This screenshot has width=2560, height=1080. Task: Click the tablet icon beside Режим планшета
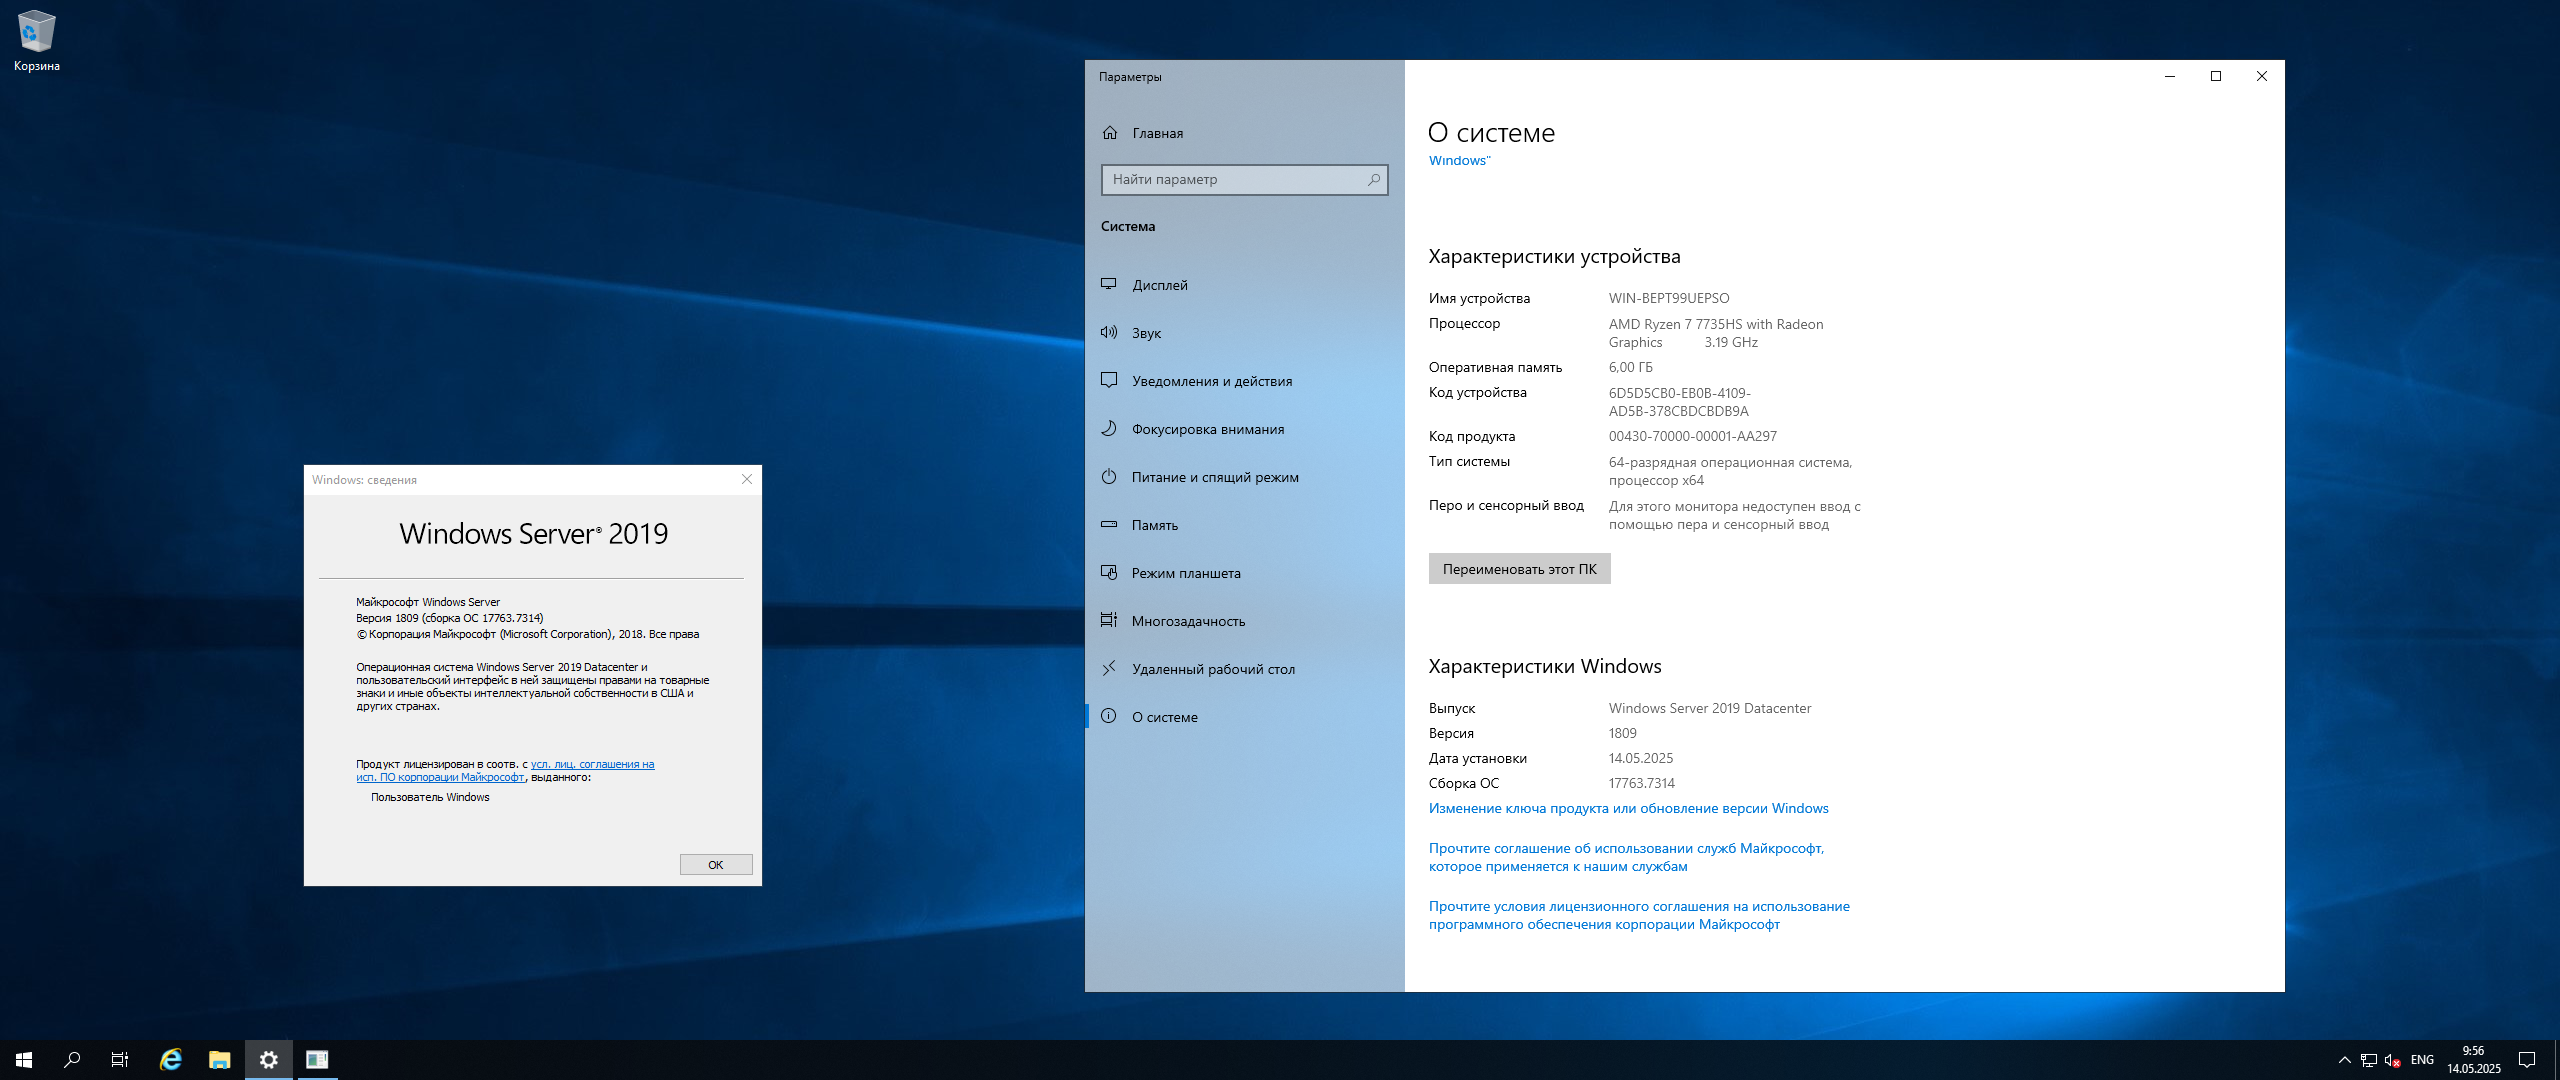click(1109, 572)
